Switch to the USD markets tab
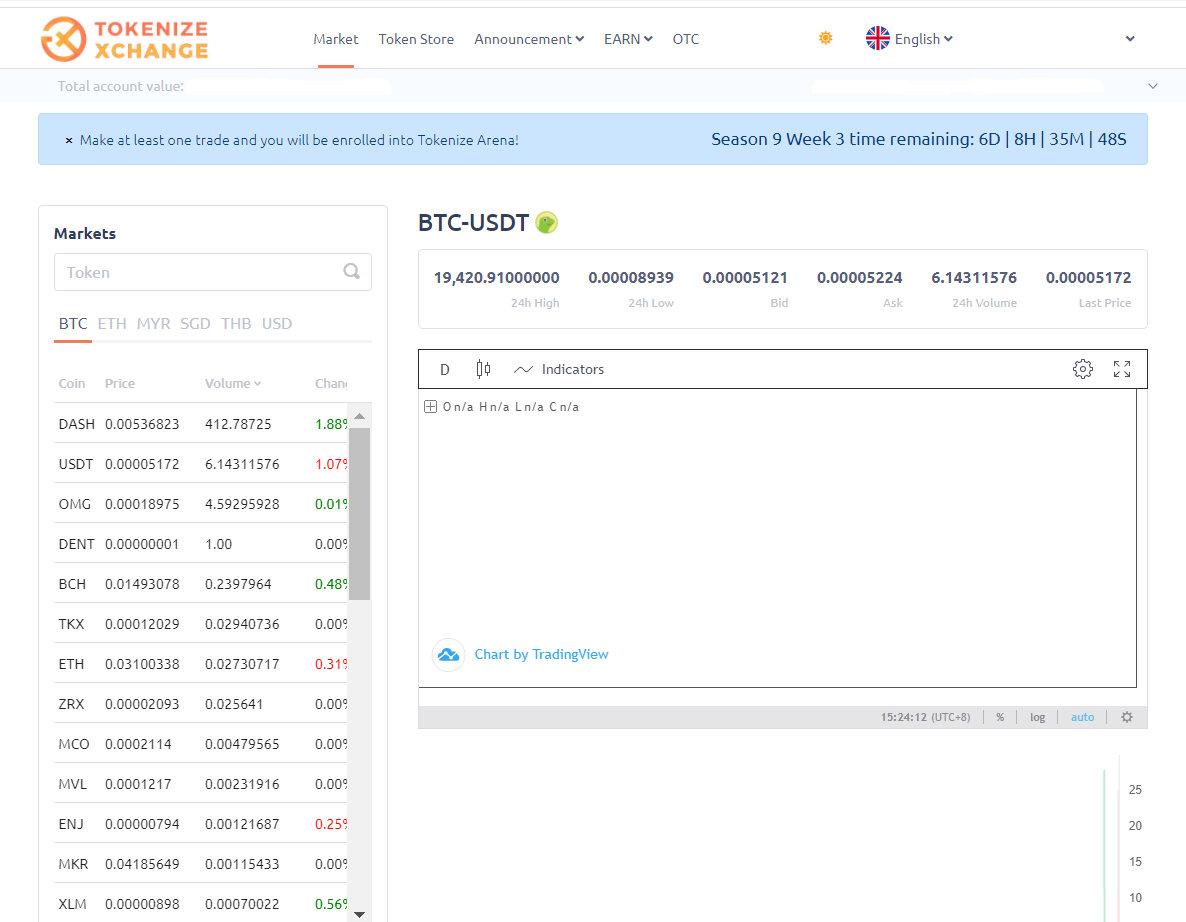 tap(277, 324)
